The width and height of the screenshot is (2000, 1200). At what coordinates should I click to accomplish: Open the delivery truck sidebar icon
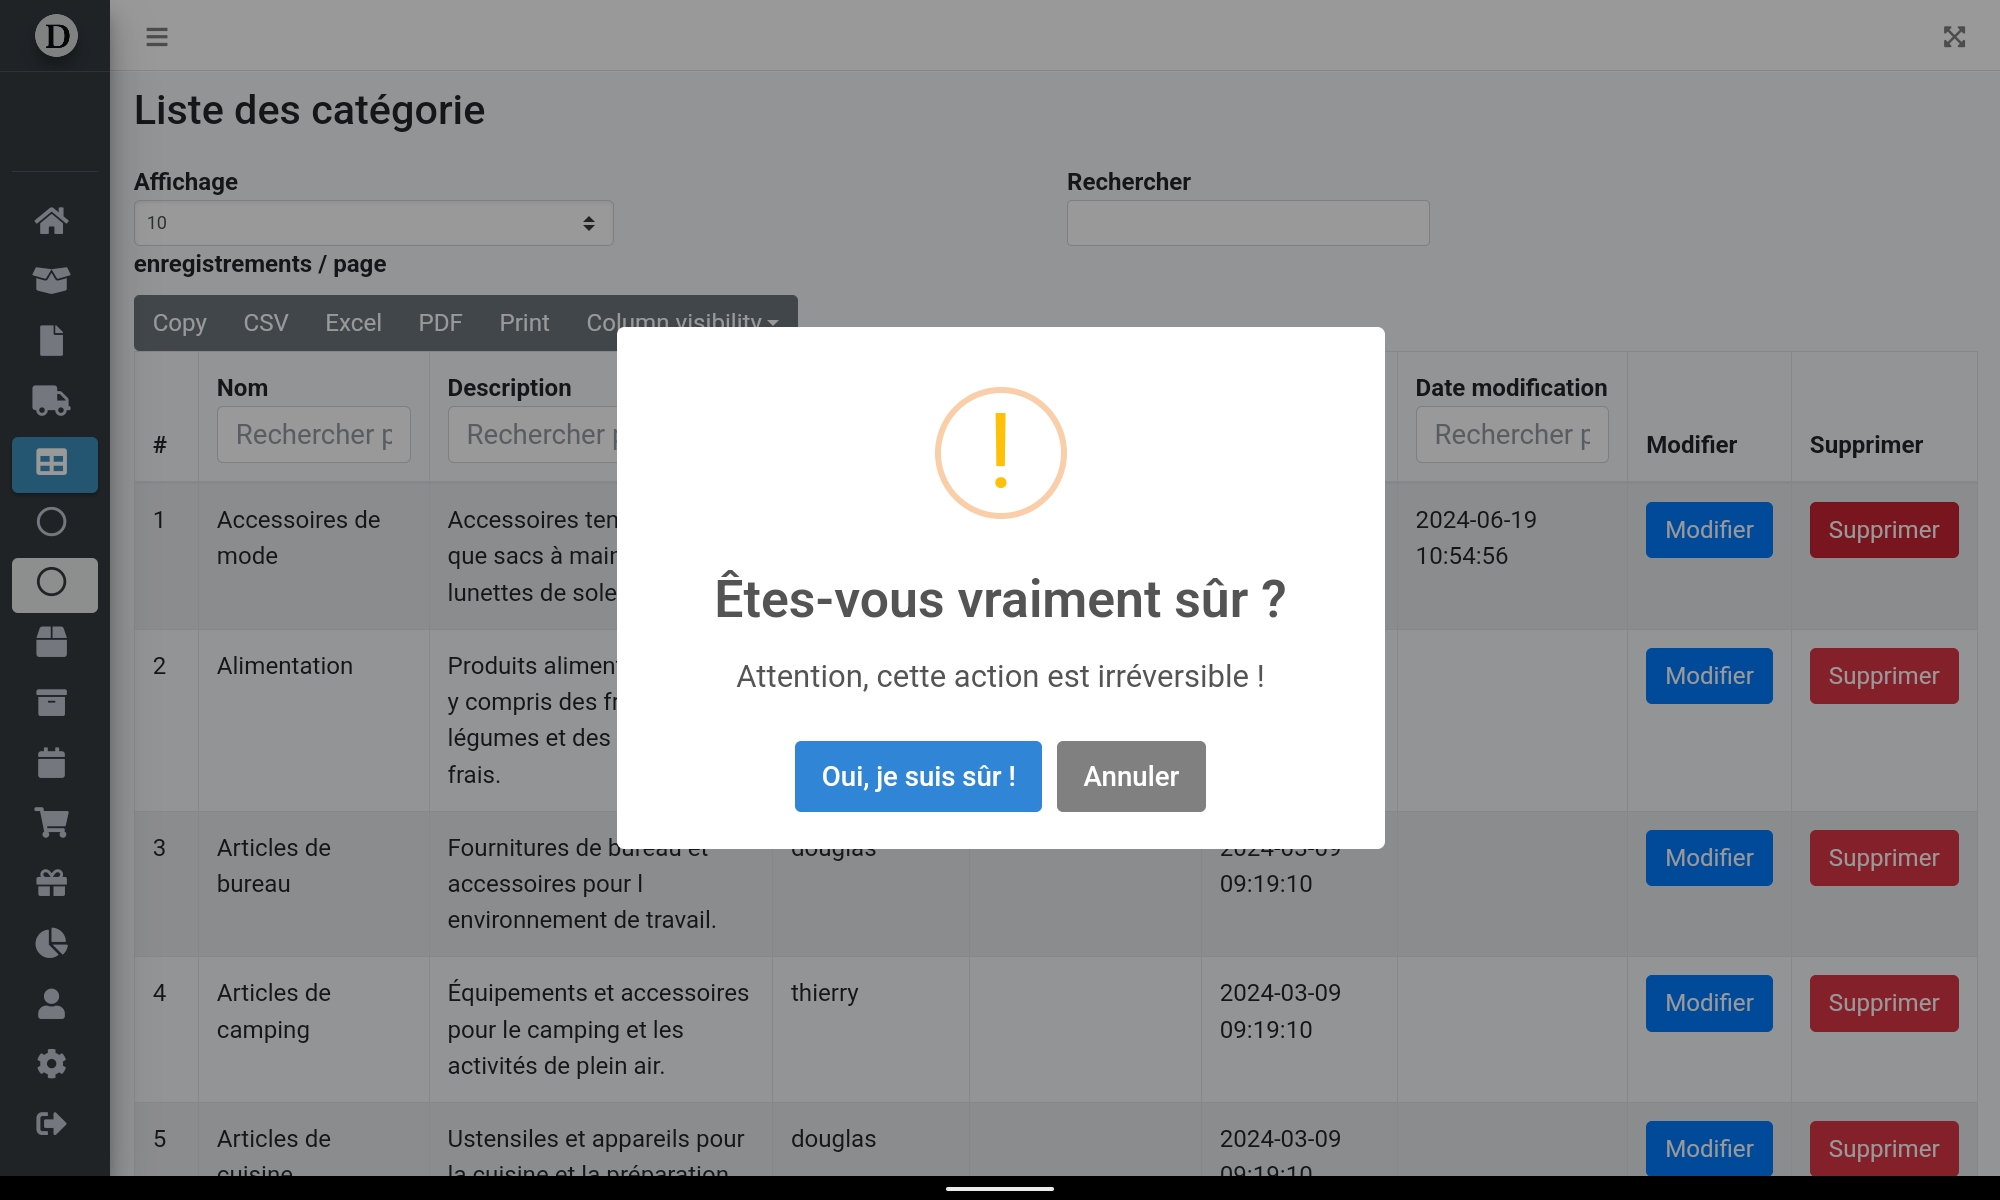52,401
